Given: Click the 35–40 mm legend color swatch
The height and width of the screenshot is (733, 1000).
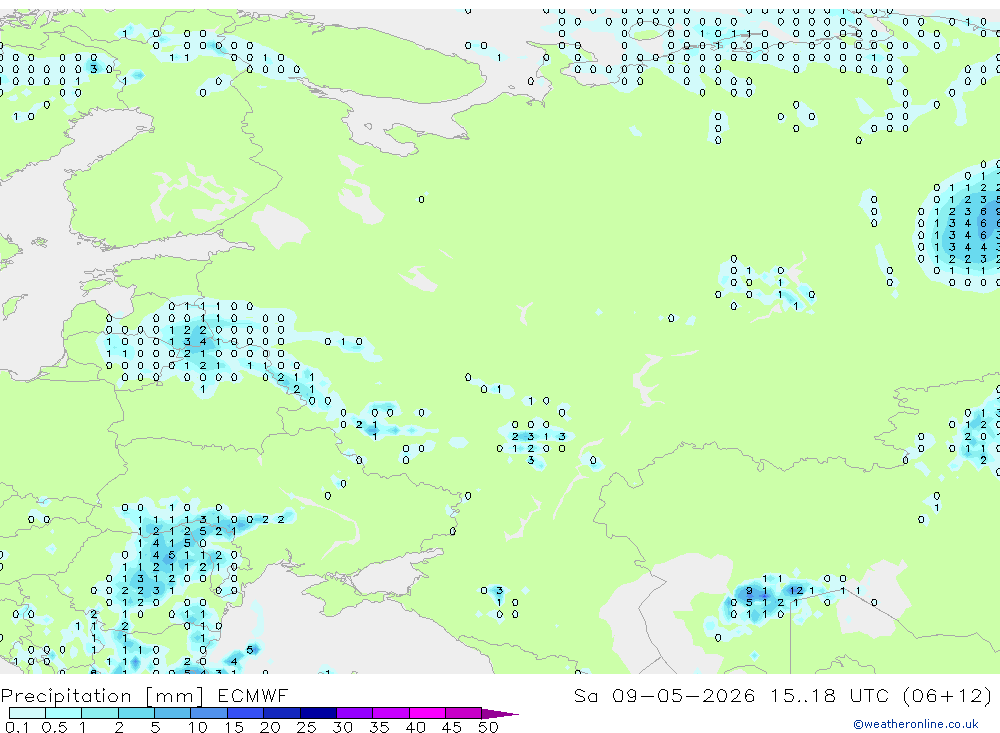Looking at the screenshot, I should tap(391, 713).
